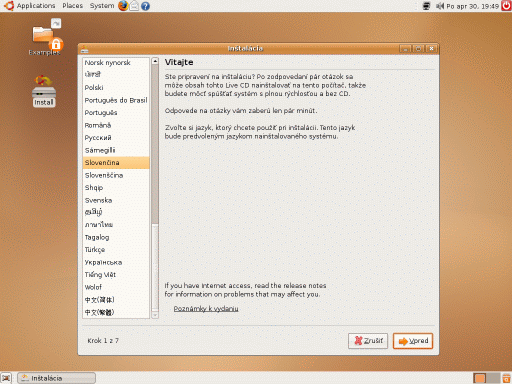
Task: Click the Vpred forward button
Action: 413,341
